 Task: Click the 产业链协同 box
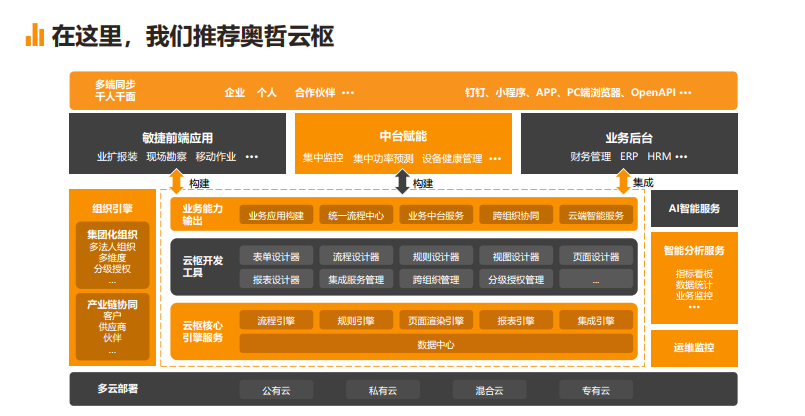pyautogui.click(x=112, y=327)
